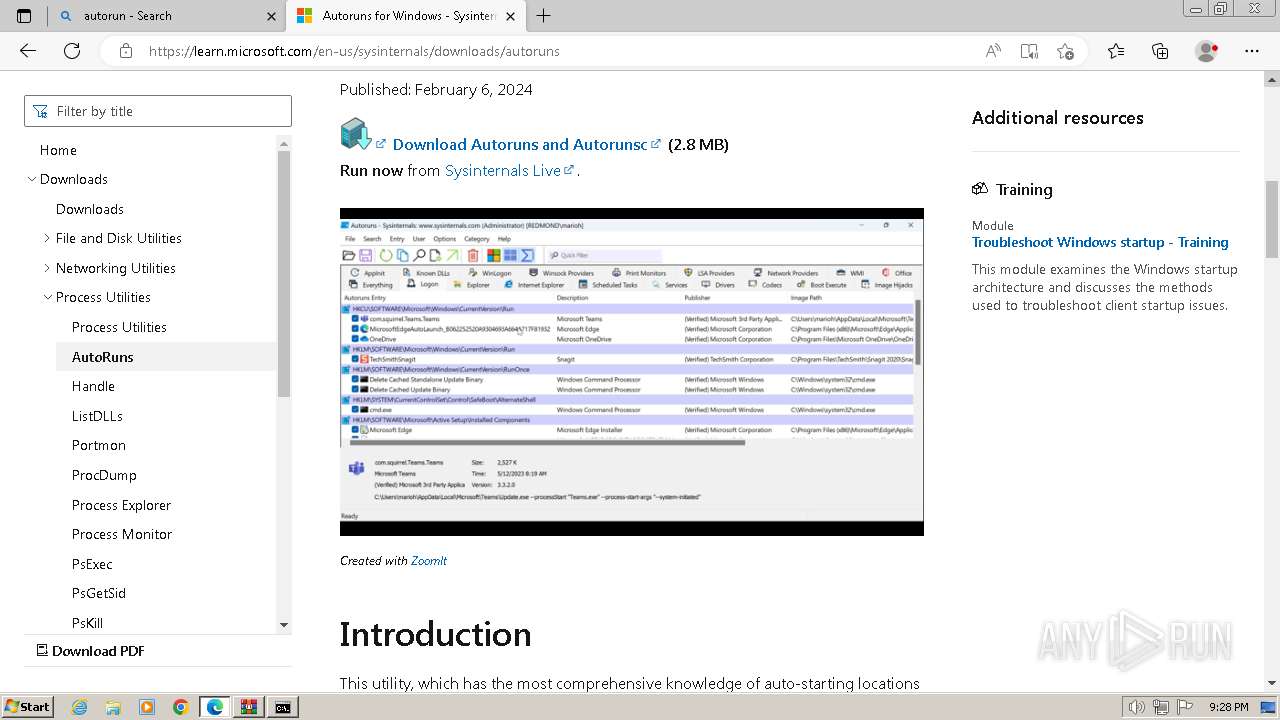Image resolution: width=1280 pixels, height=720 pixels.
Task: Click Download PDF link text
Action: tap(98, 650)
